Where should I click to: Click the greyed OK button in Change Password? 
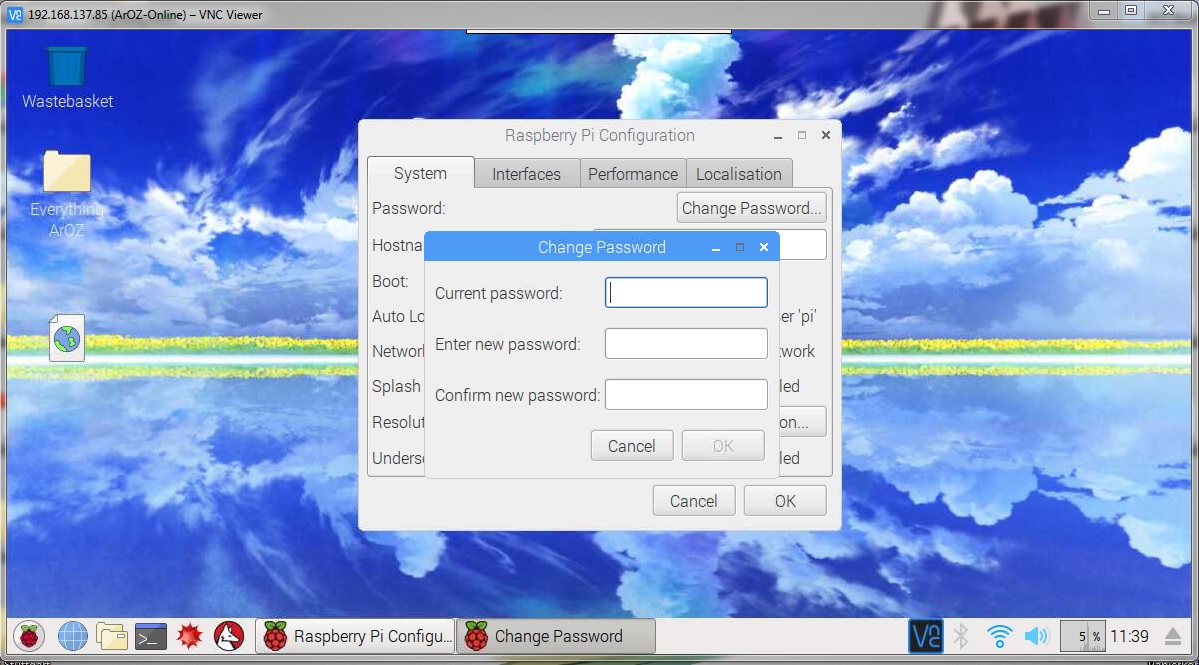(723, 446)
